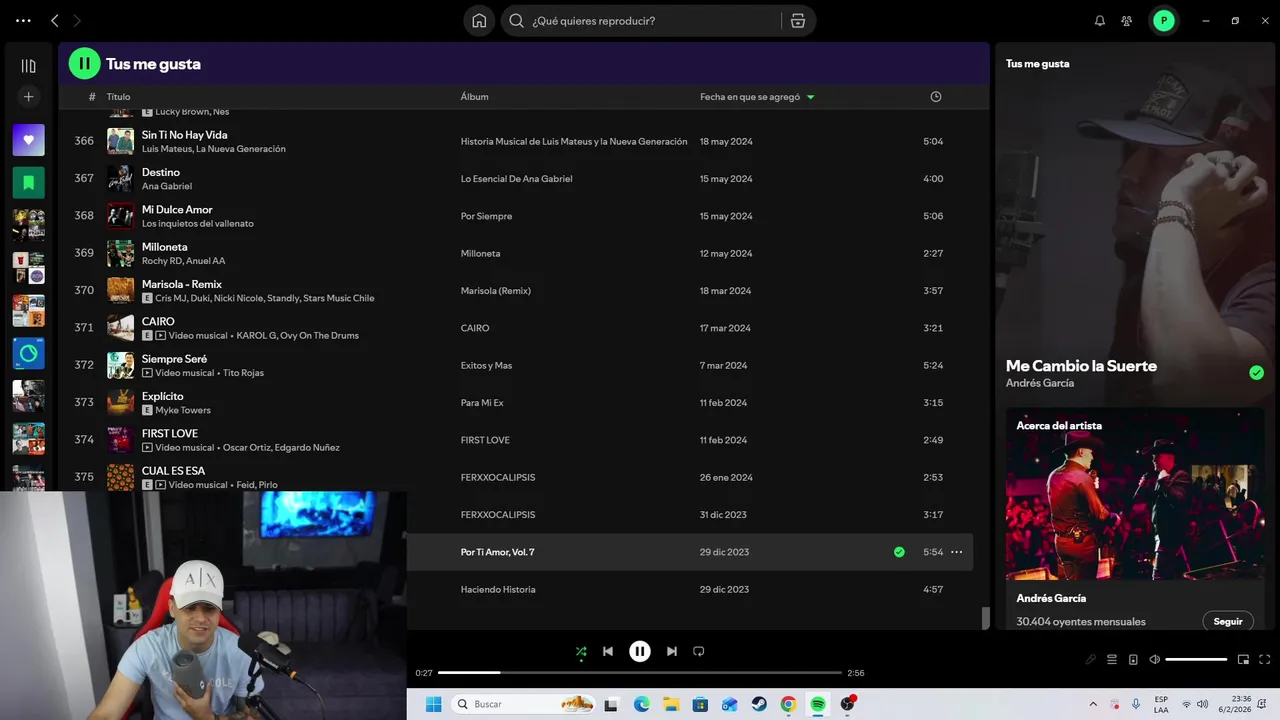Image resolution: width=1280 pixels, height=720 pixels.
Task: Open Fecha en que se agregó sort dropdown
Action: 757,97
